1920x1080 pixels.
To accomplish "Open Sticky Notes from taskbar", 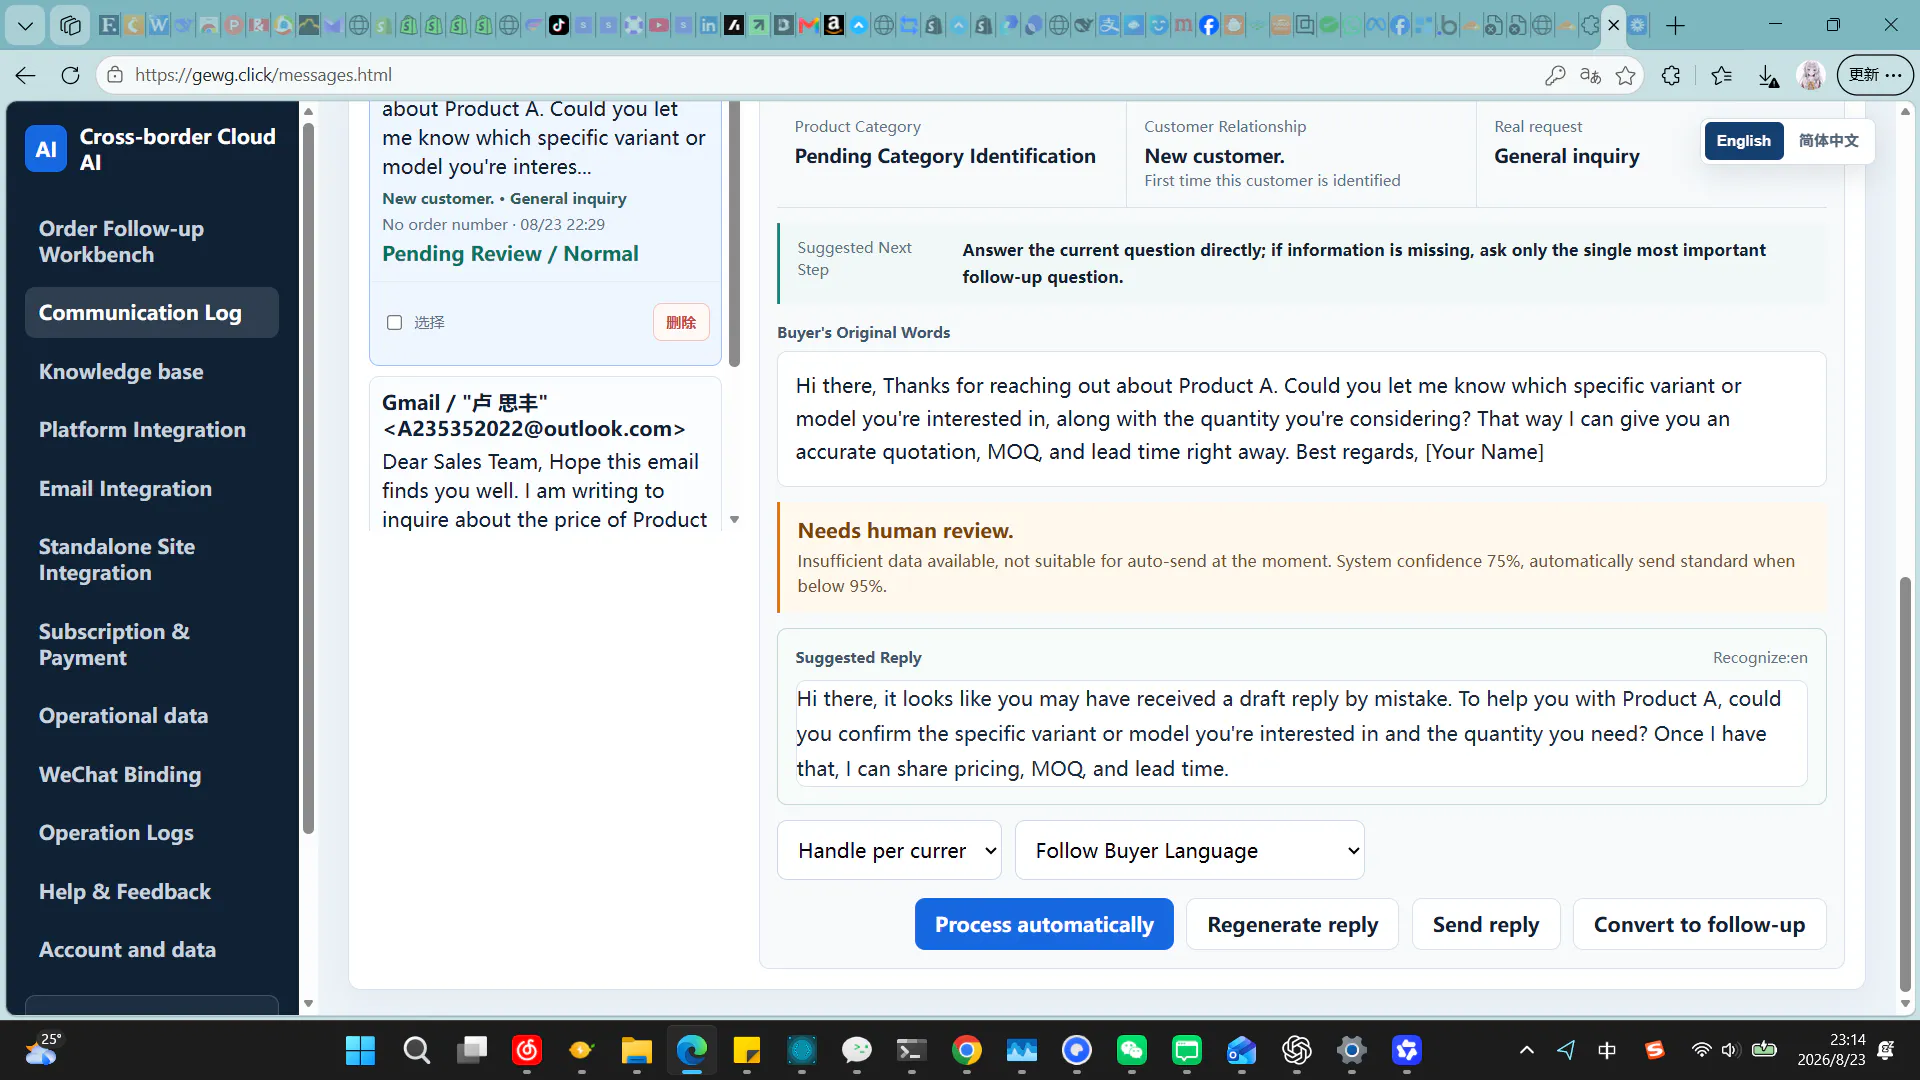I will [x=746, y=1050].
